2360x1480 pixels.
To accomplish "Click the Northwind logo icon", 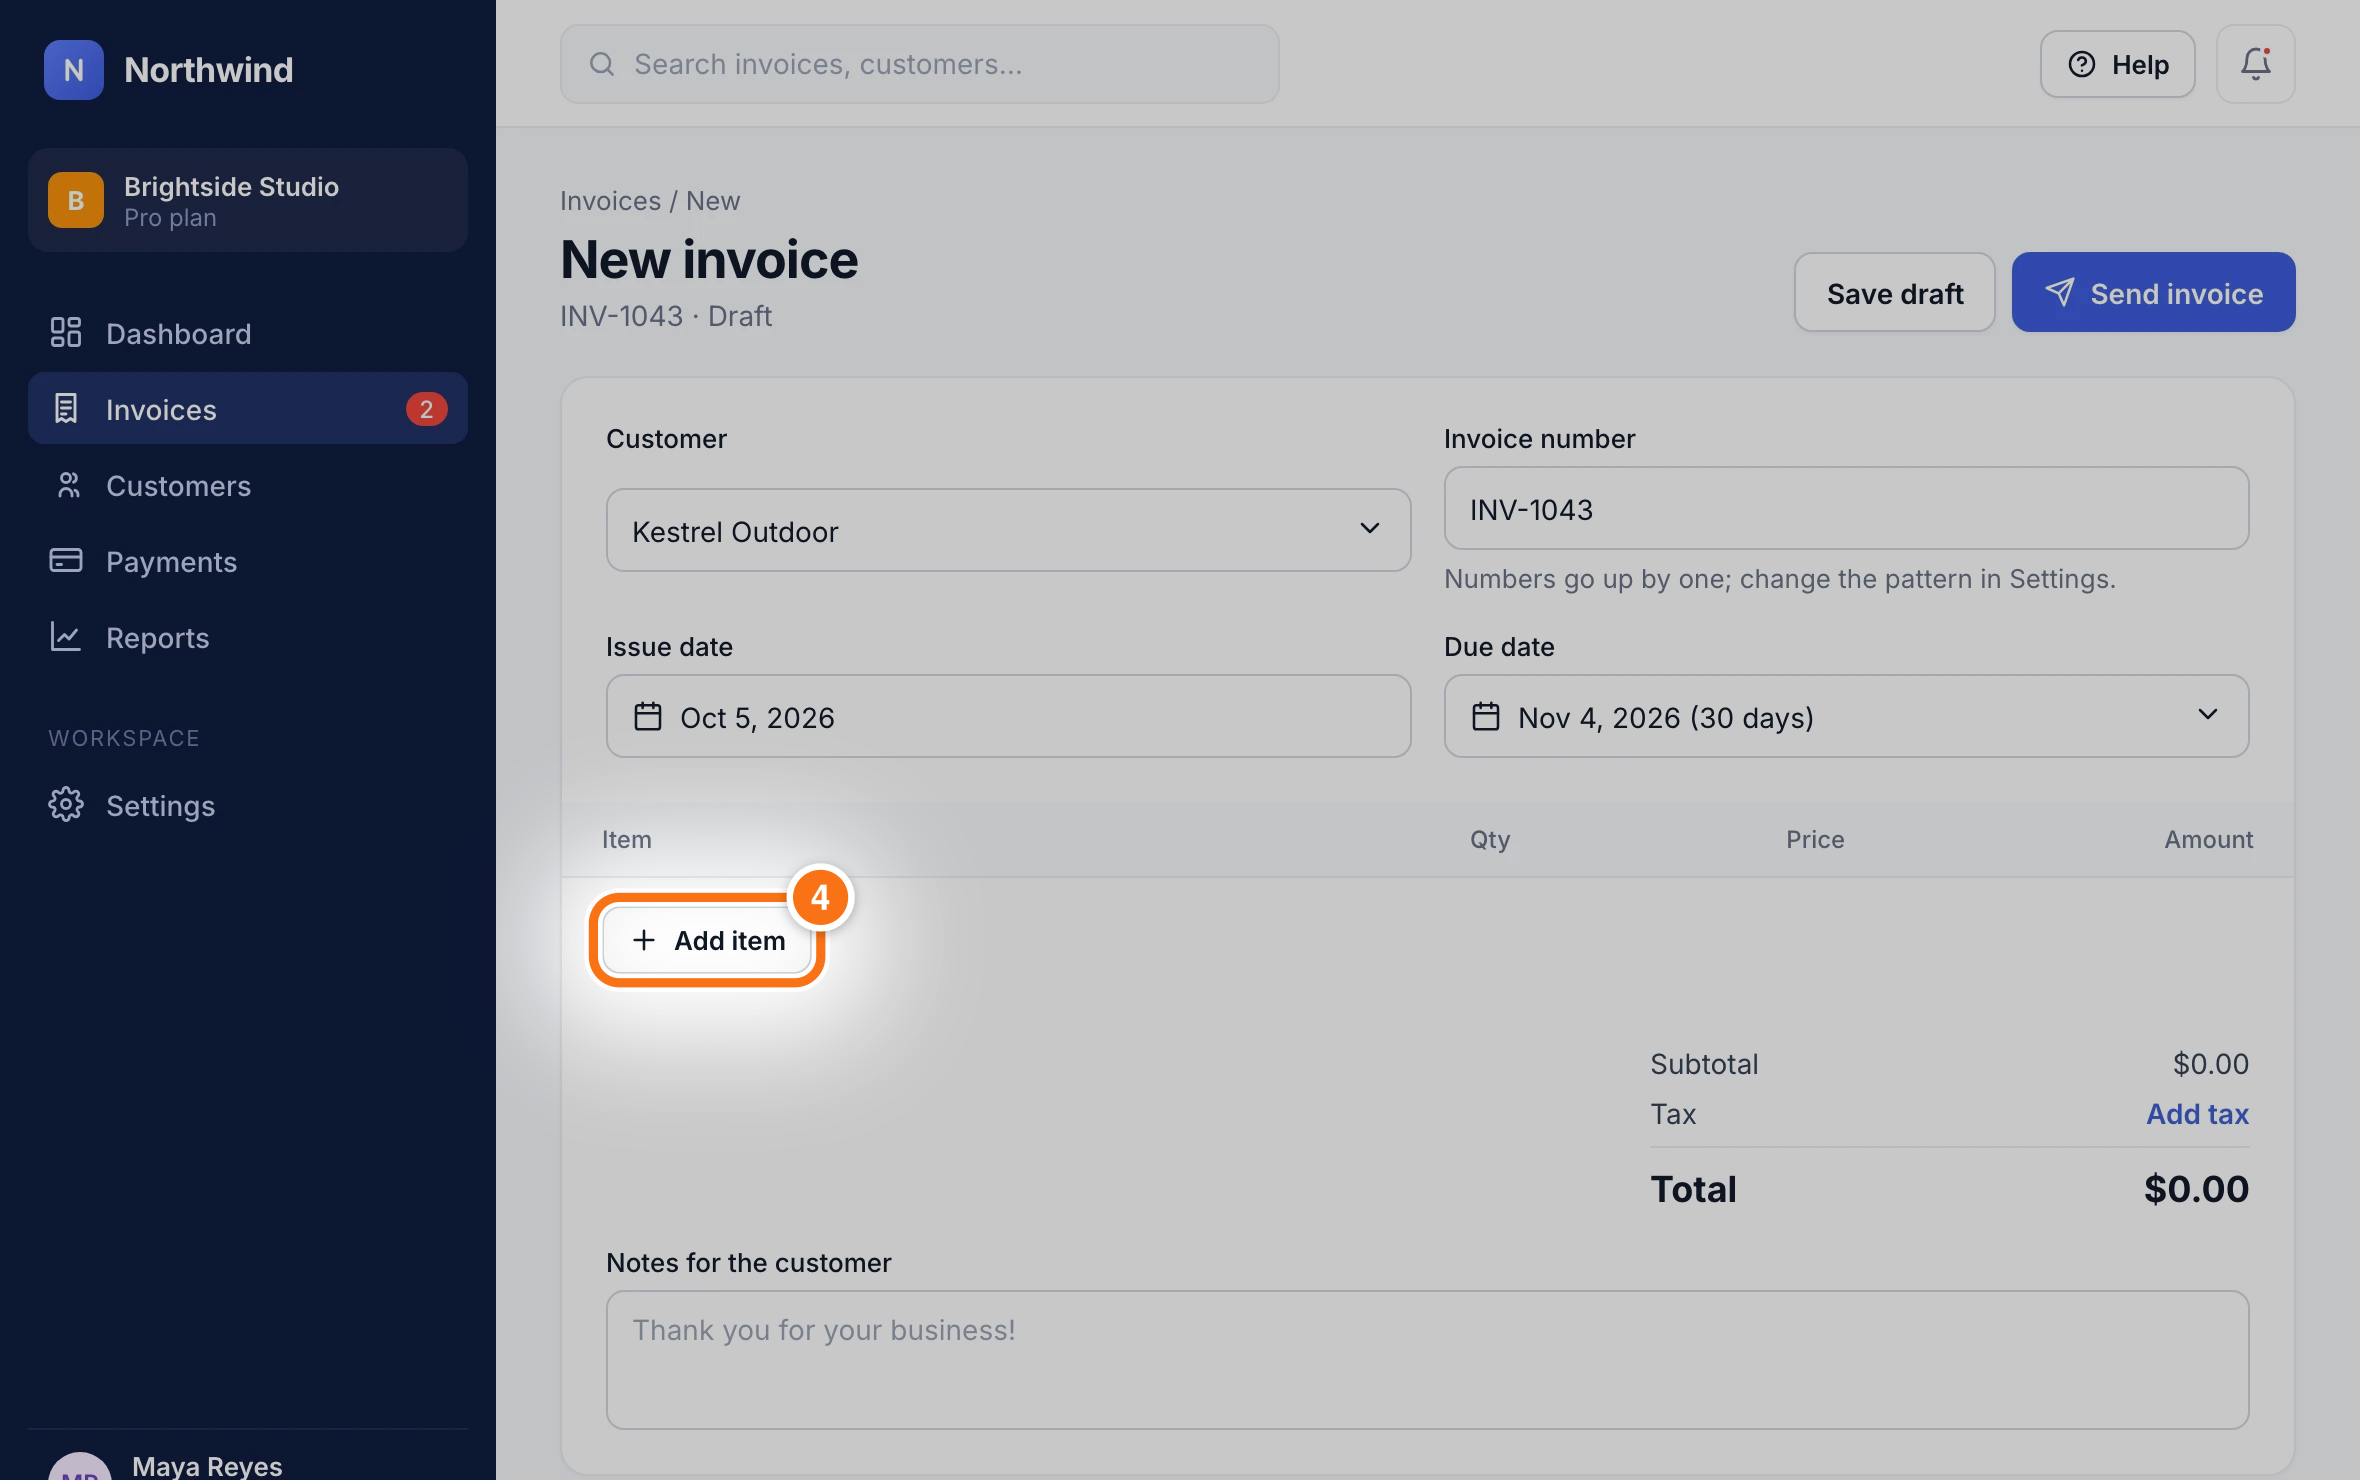I will coord(73,70).
